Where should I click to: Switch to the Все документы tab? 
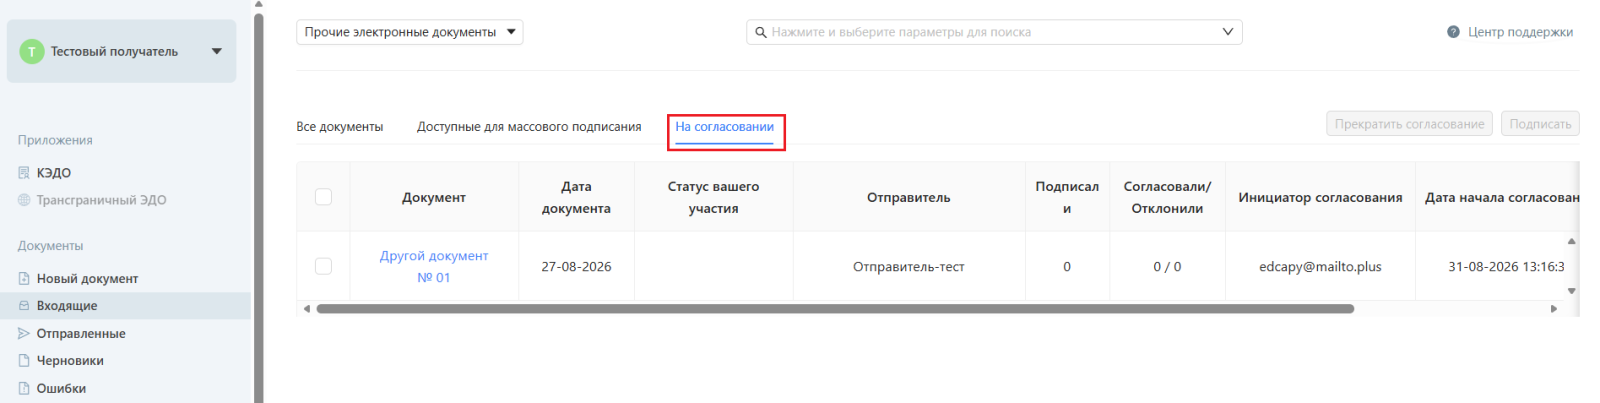pyautogui.click(x=340, y=127)
